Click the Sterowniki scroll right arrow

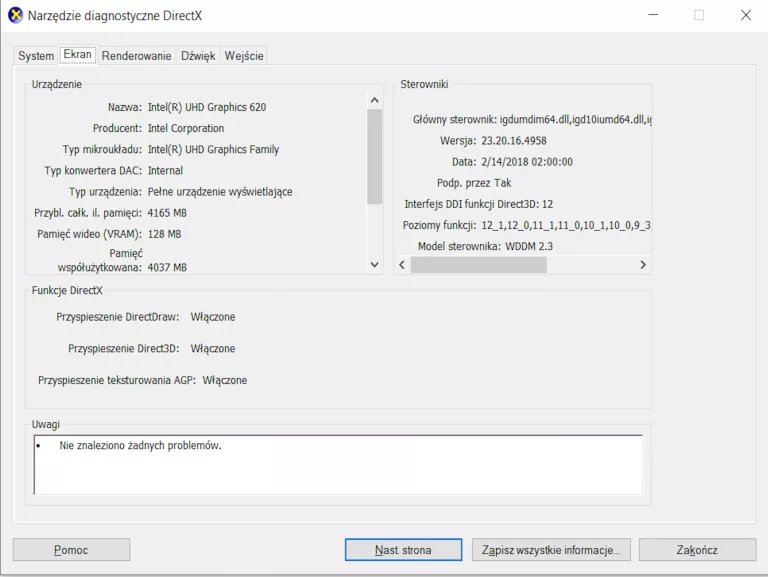click(643, 265)
